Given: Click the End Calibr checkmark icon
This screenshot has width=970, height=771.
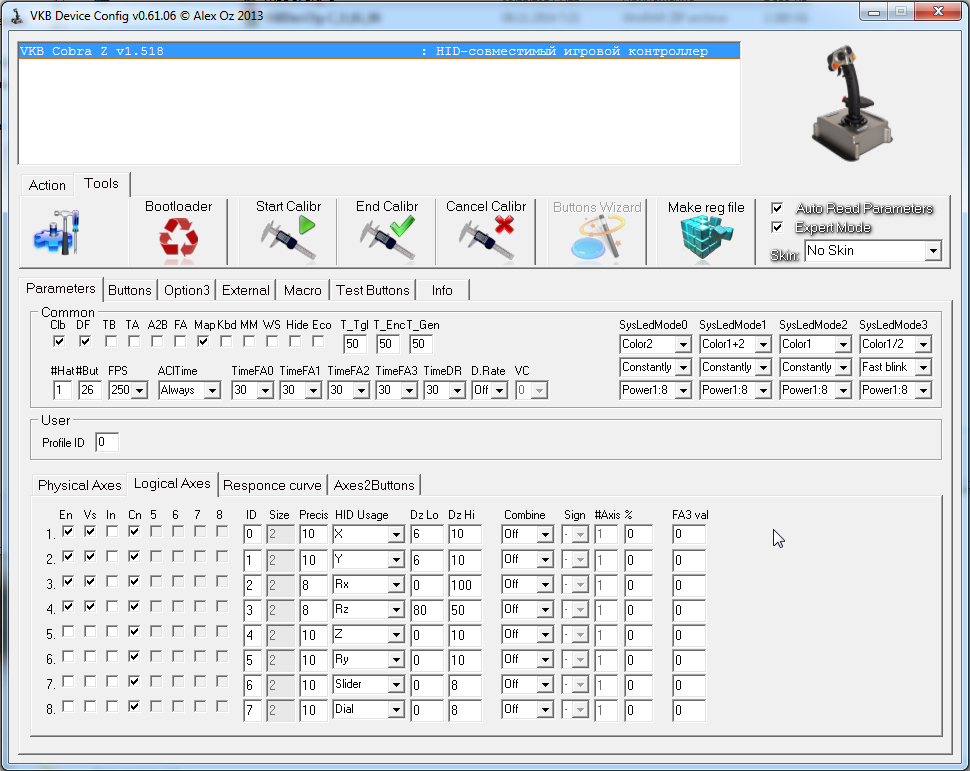Looking at the screenshot, I should (x=387, y=238).
